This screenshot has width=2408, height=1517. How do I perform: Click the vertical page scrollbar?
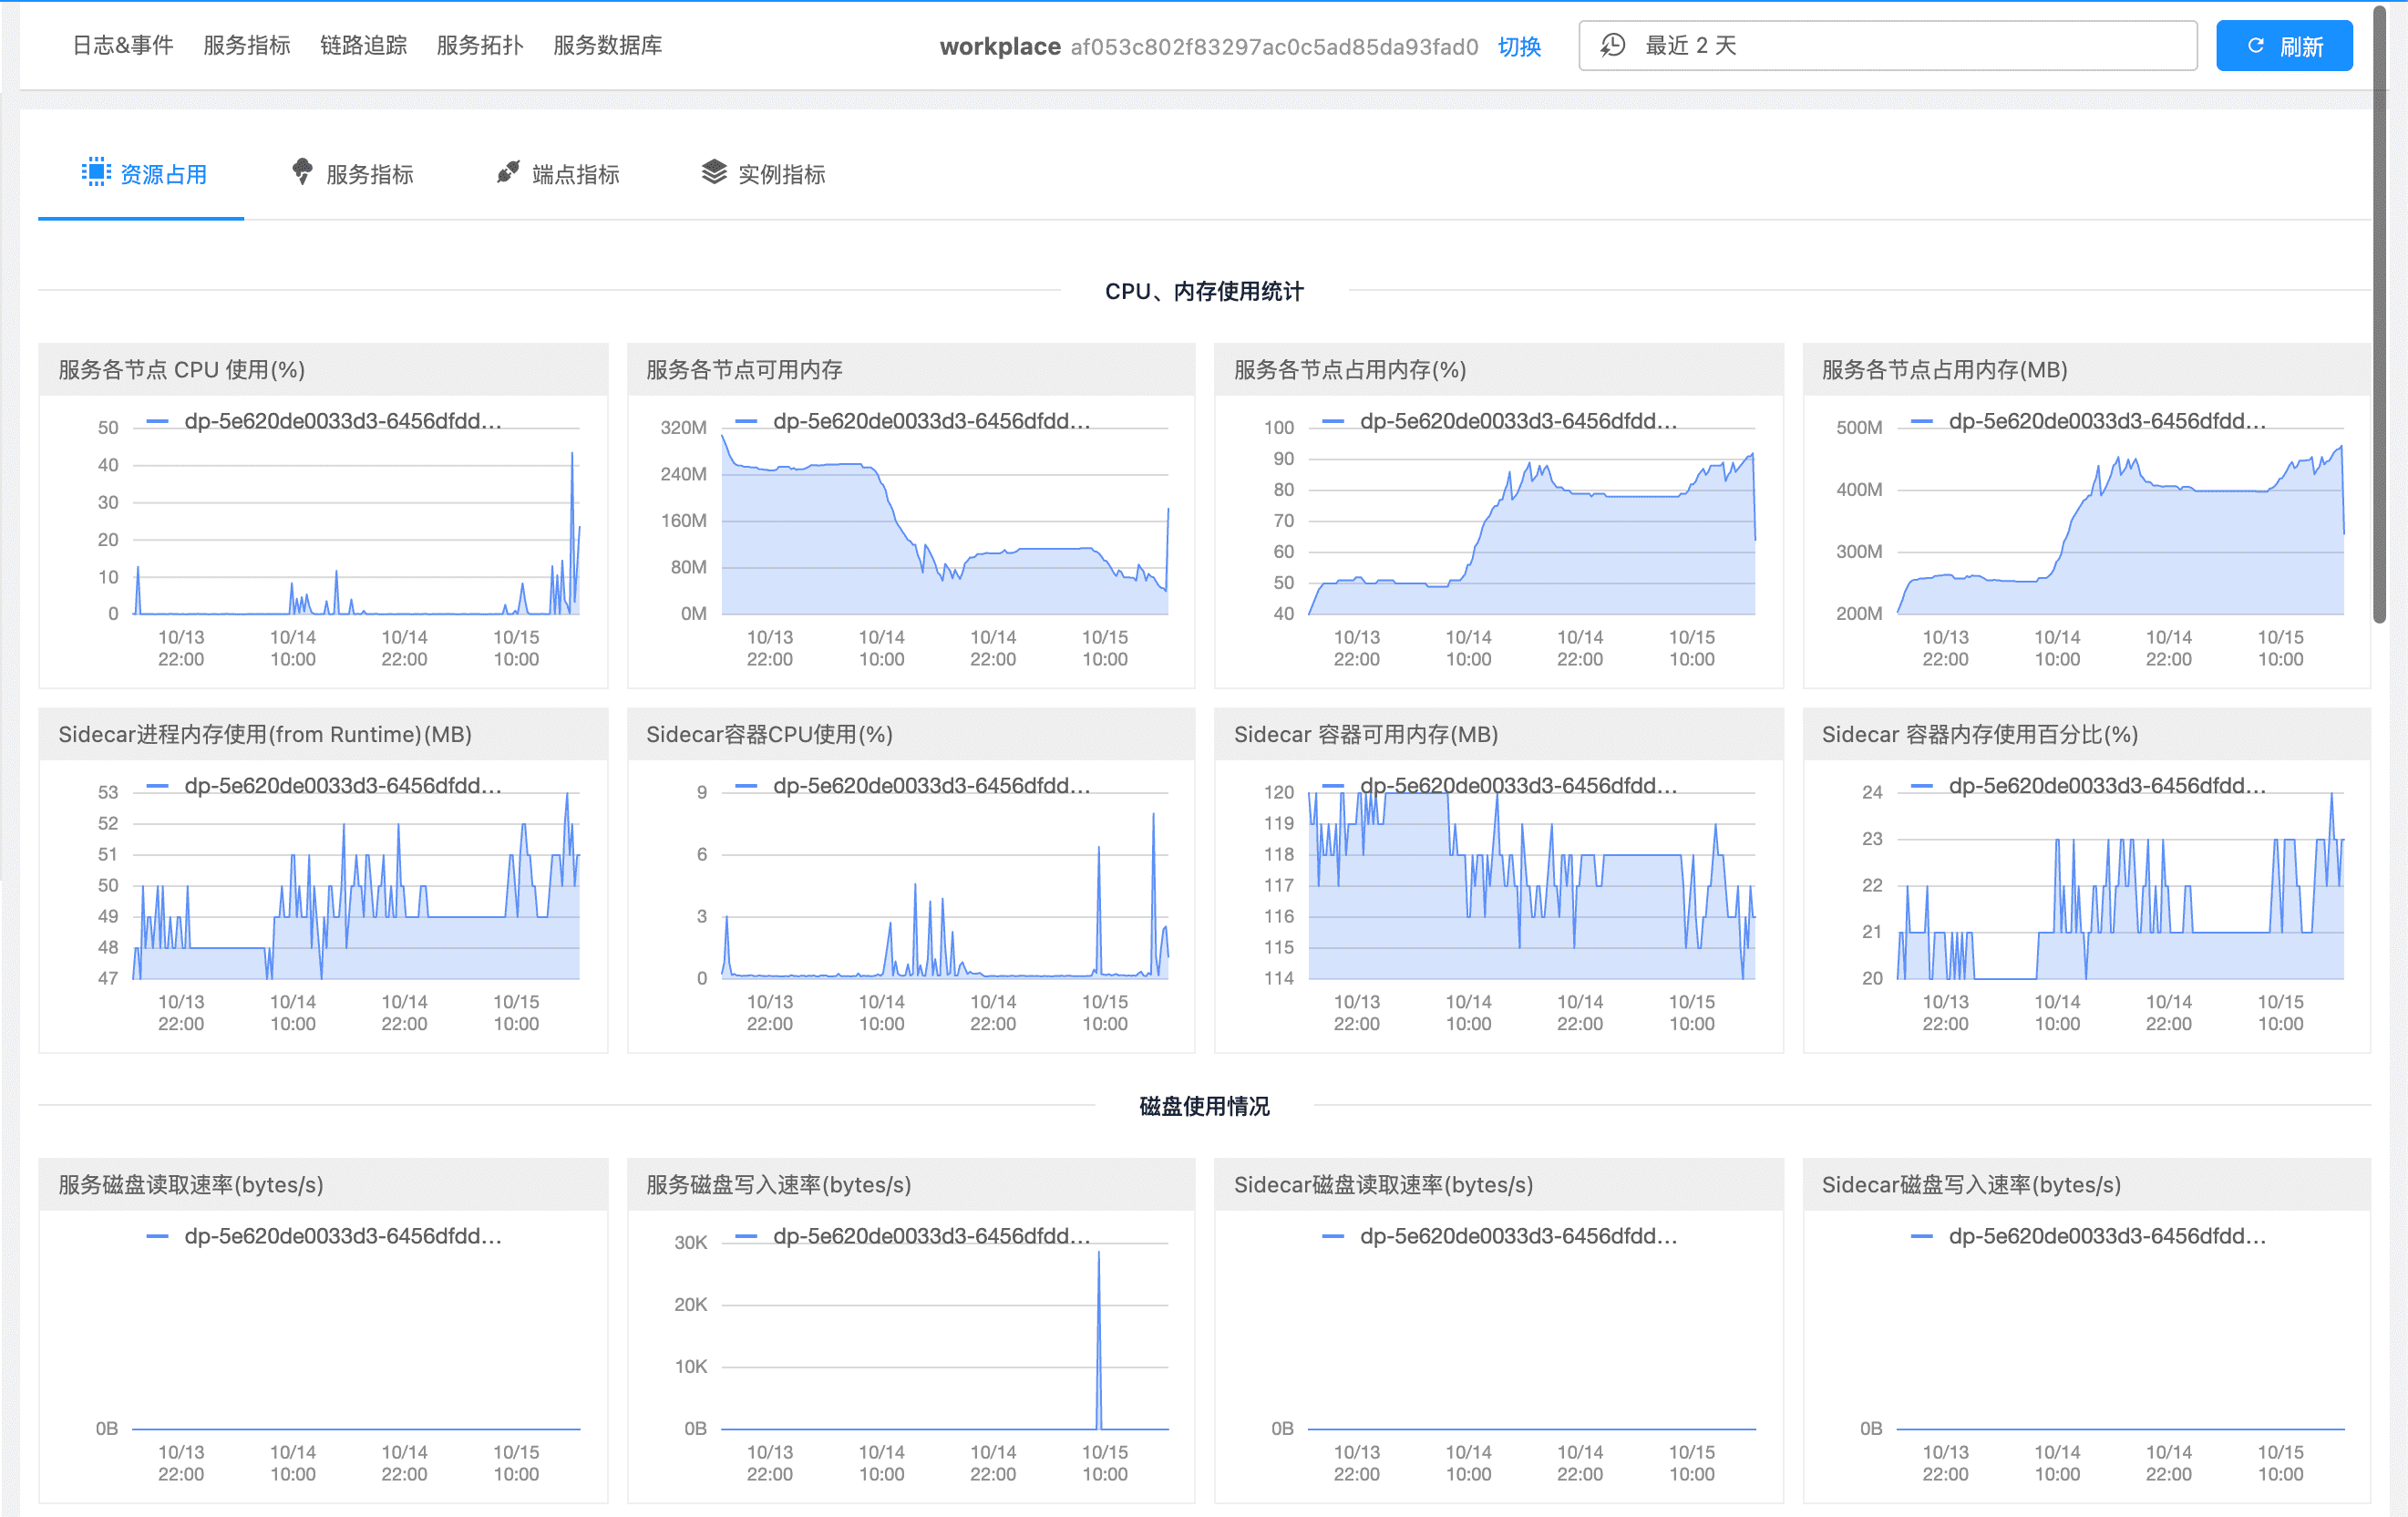click(2380, 314)
